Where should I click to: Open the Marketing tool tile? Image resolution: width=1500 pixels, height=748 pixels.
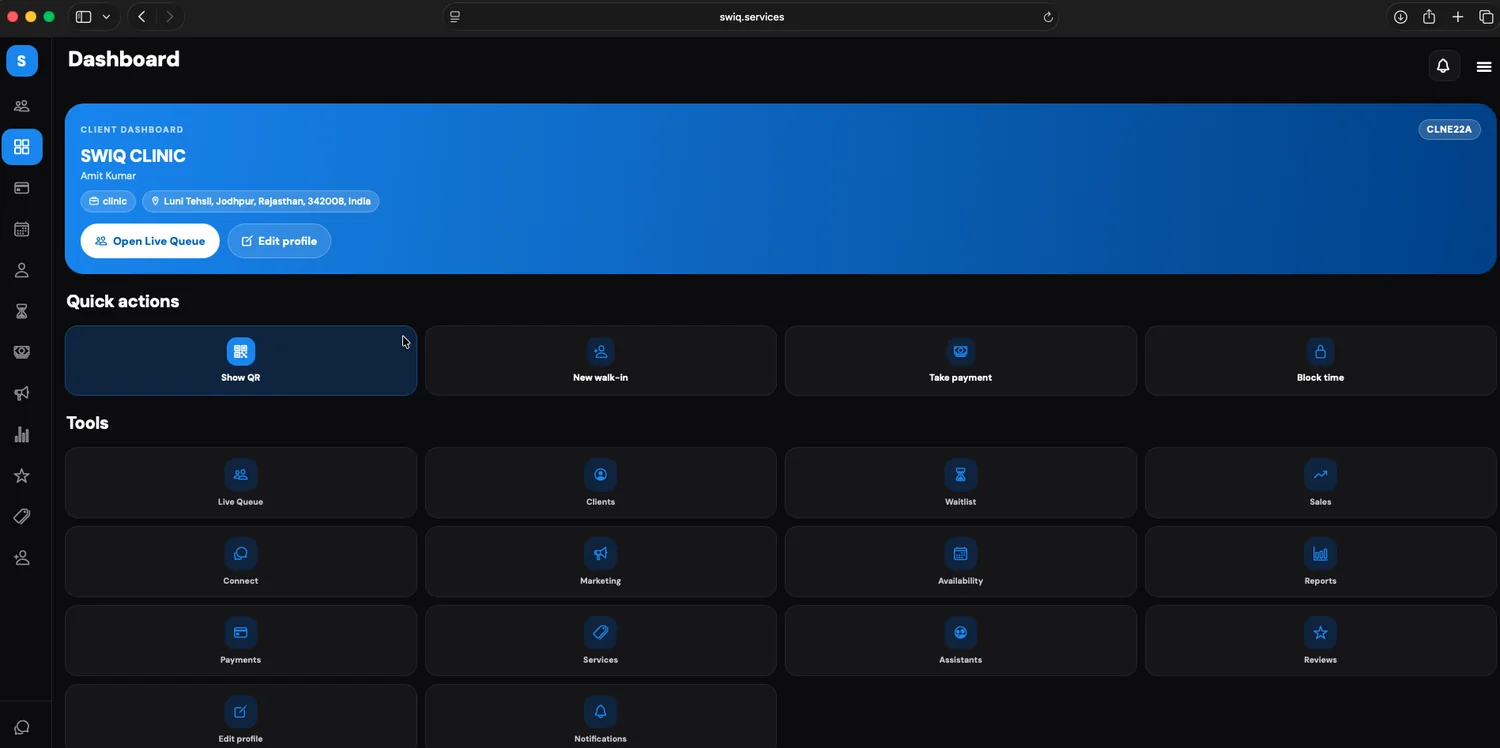[x=601, y=562]
